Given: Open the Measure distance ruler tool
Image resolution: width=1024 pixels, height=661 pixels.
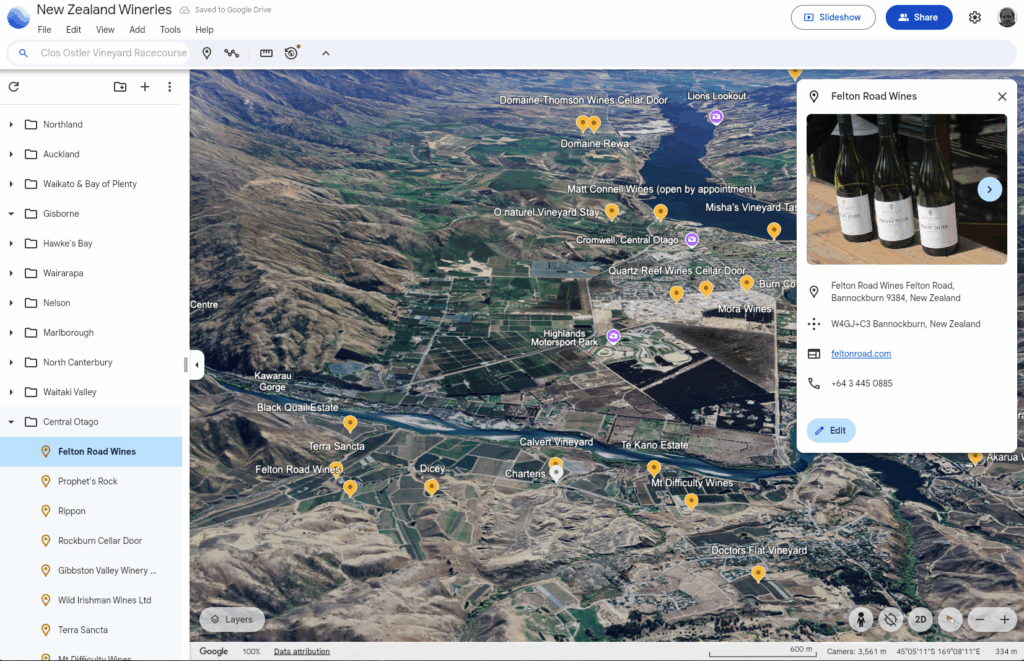Looking at the screenshot, I should (266, 53).
